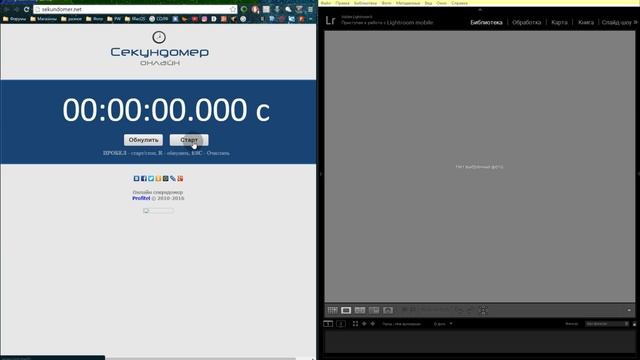The height and width of the screenshot is (360, 640).
Task: Click the Instagram bookmark icon
Action: point(204,19)
